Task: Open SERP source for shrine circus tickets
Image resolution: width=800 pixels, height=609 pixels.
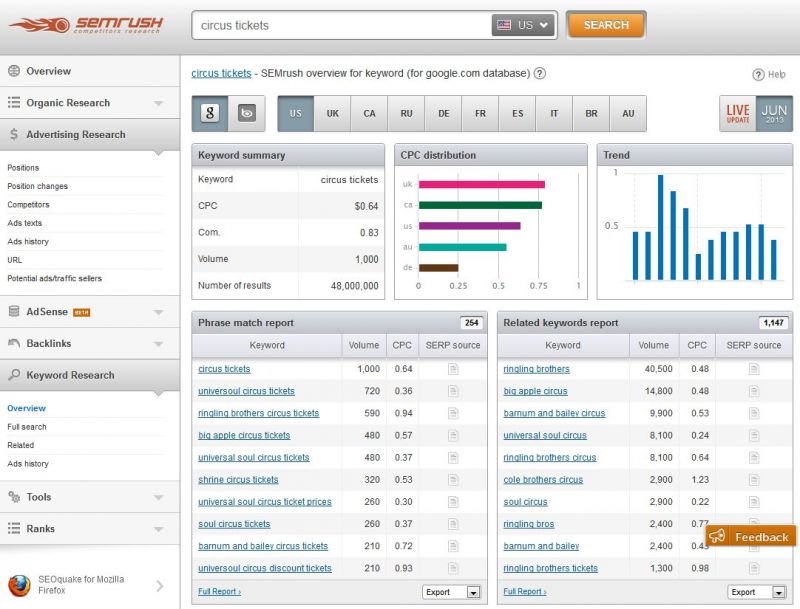Action: (x=453, y=479)
